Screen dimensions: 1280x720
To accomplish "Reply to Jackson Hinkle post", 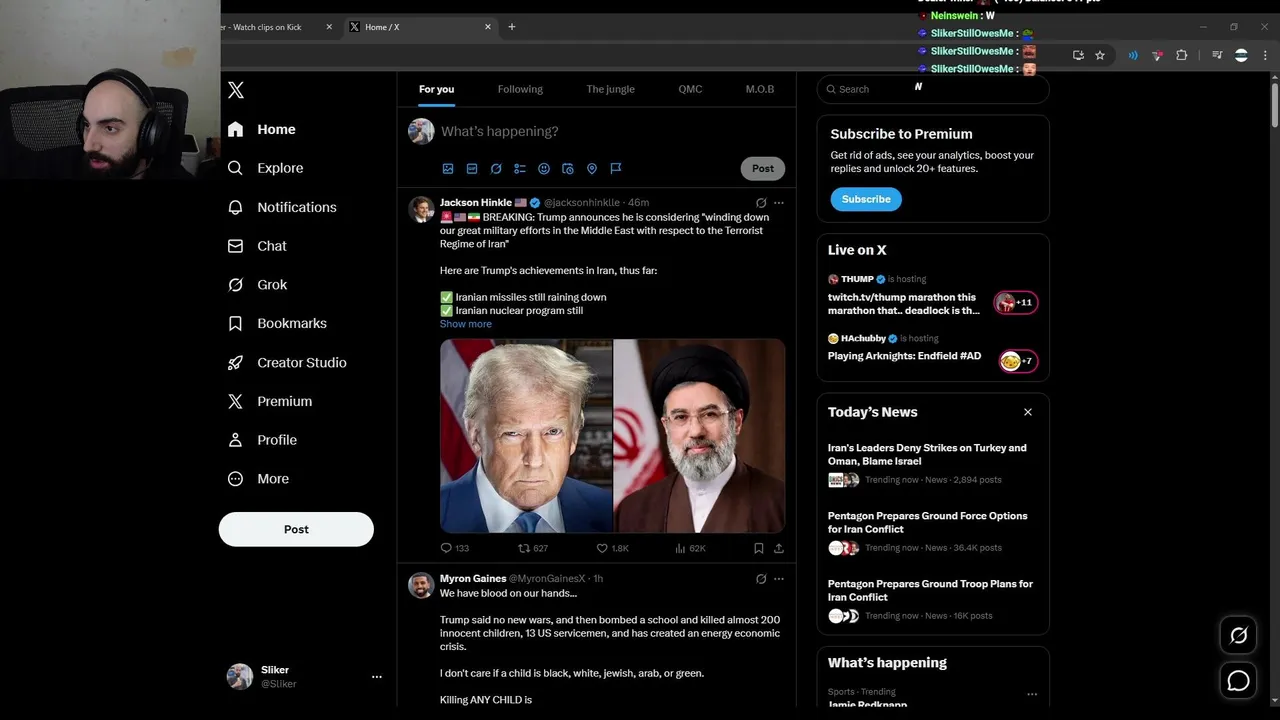I will click(x=455, y=548).
